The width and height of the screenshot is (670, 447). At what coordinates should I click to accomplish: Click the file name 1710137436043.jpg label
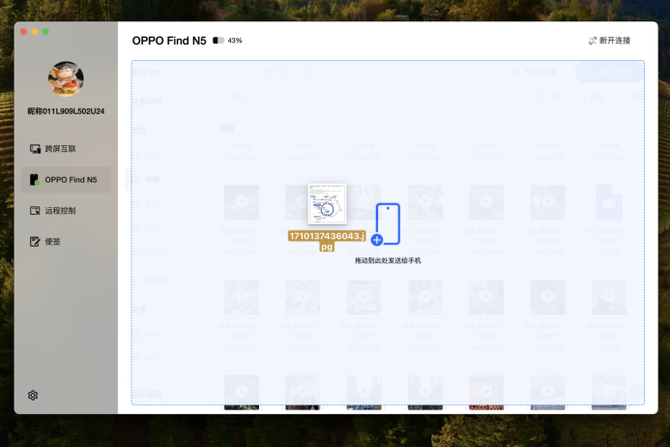coord(327,241)
